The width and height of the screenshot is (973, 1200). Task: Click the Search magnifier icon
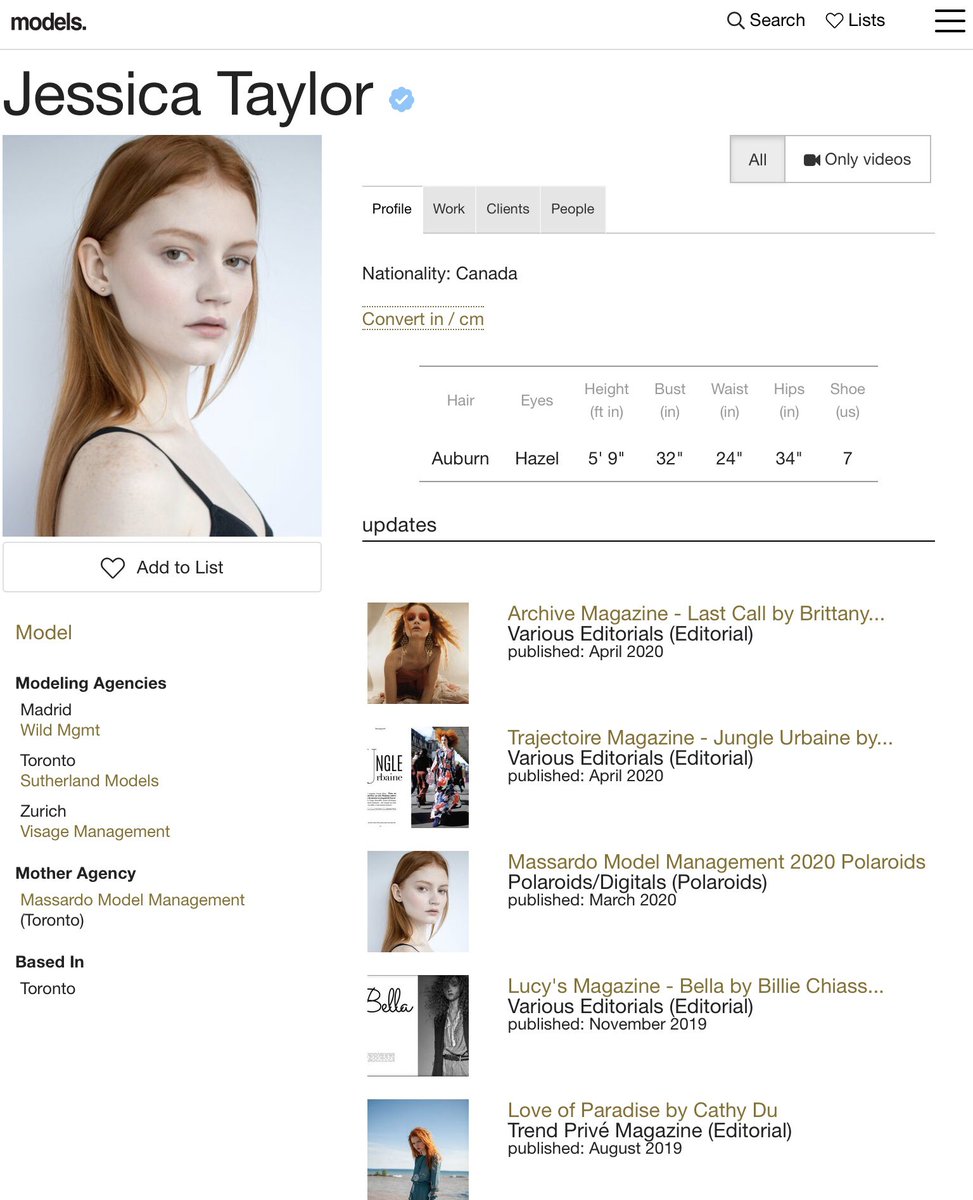pos(735,21)
